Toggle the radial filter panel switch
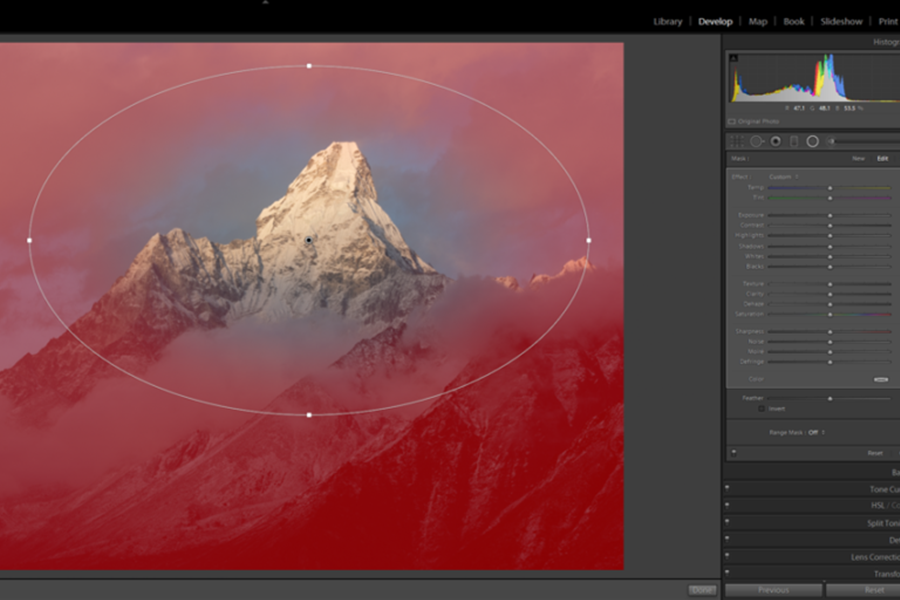The height and width of the screenshot is (600, 900). tap(735, 453)
